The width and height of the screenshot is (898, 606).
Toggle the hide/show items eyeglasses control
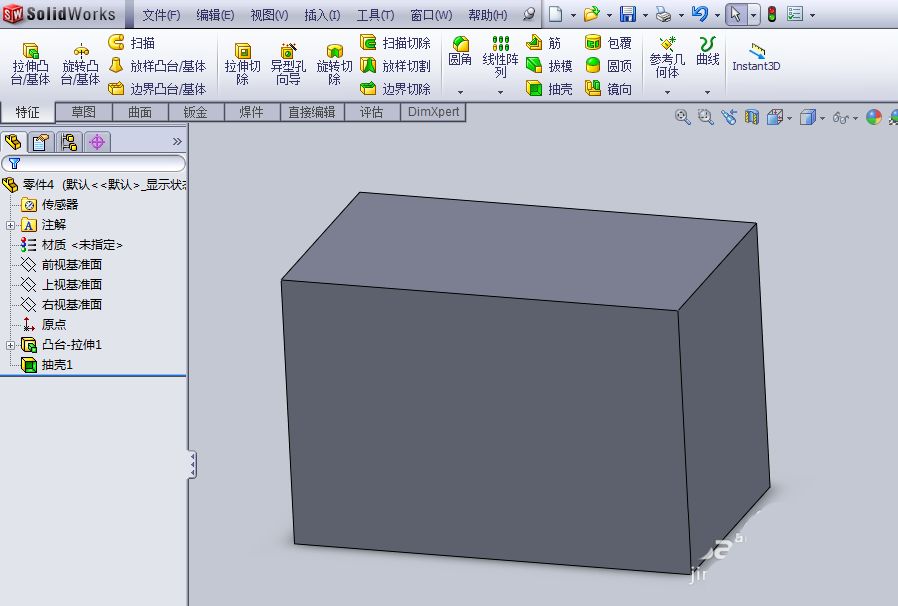[843, 117]
